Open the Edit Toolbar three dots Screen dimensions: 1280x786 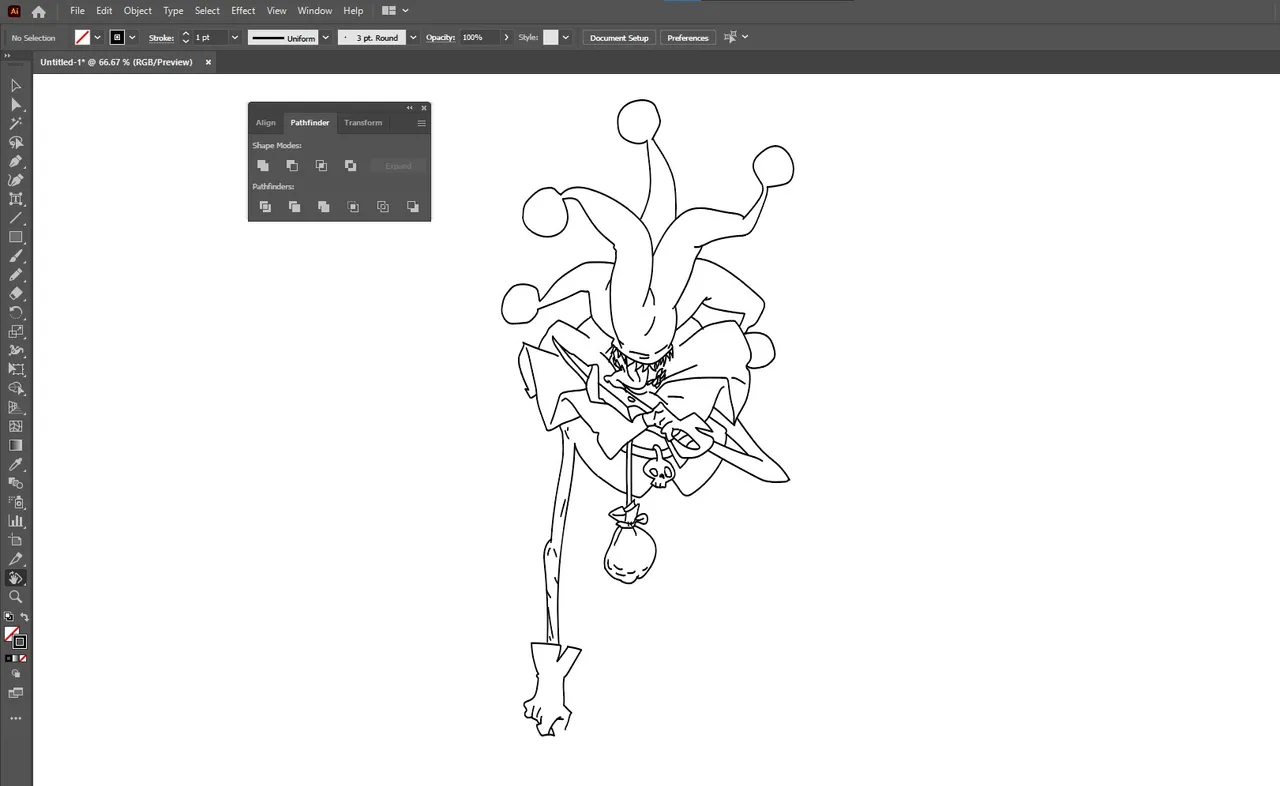point(15,718)
